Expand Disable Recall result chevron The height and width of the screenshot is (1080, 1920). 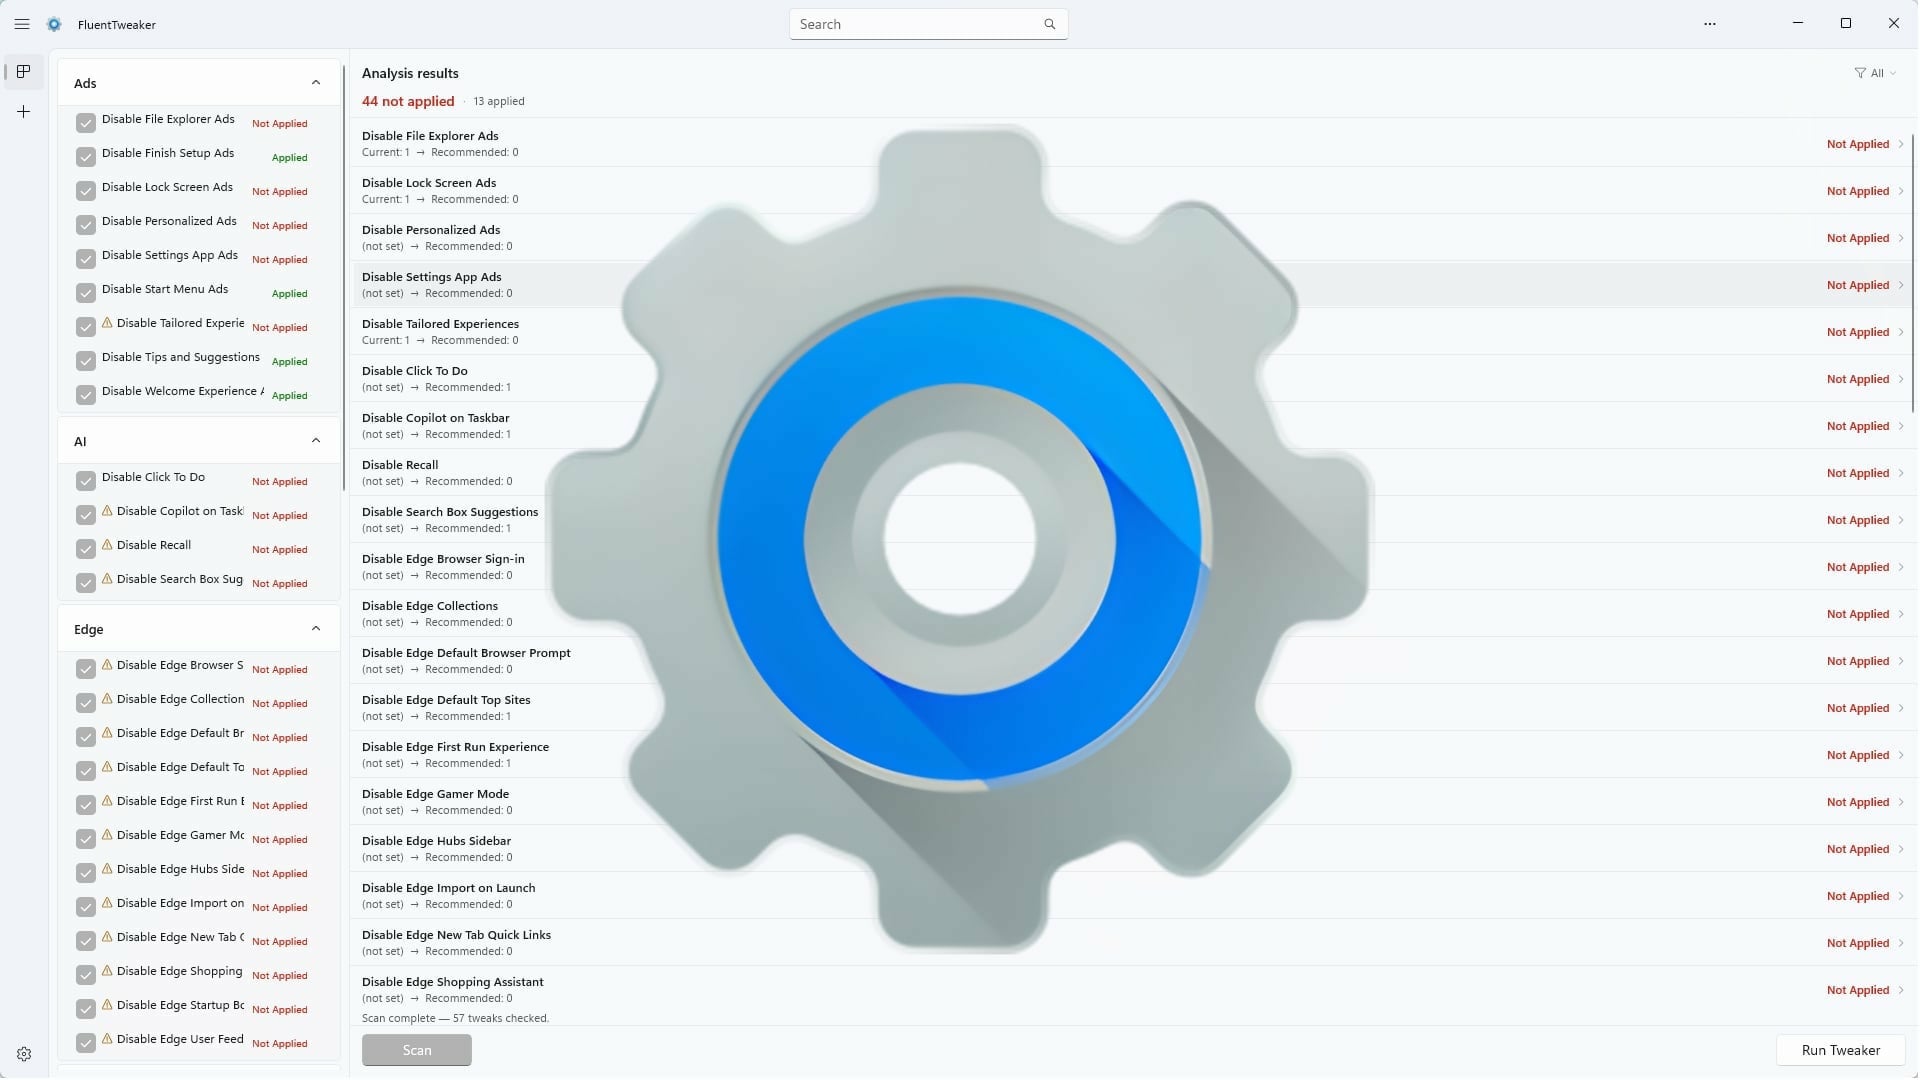click(1901, 473)
